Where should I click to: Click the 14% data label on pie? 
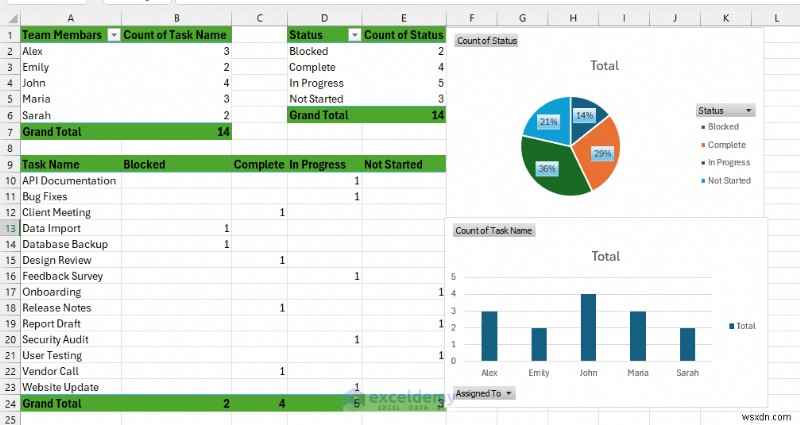pyautogui.click(x=584, y=115)
